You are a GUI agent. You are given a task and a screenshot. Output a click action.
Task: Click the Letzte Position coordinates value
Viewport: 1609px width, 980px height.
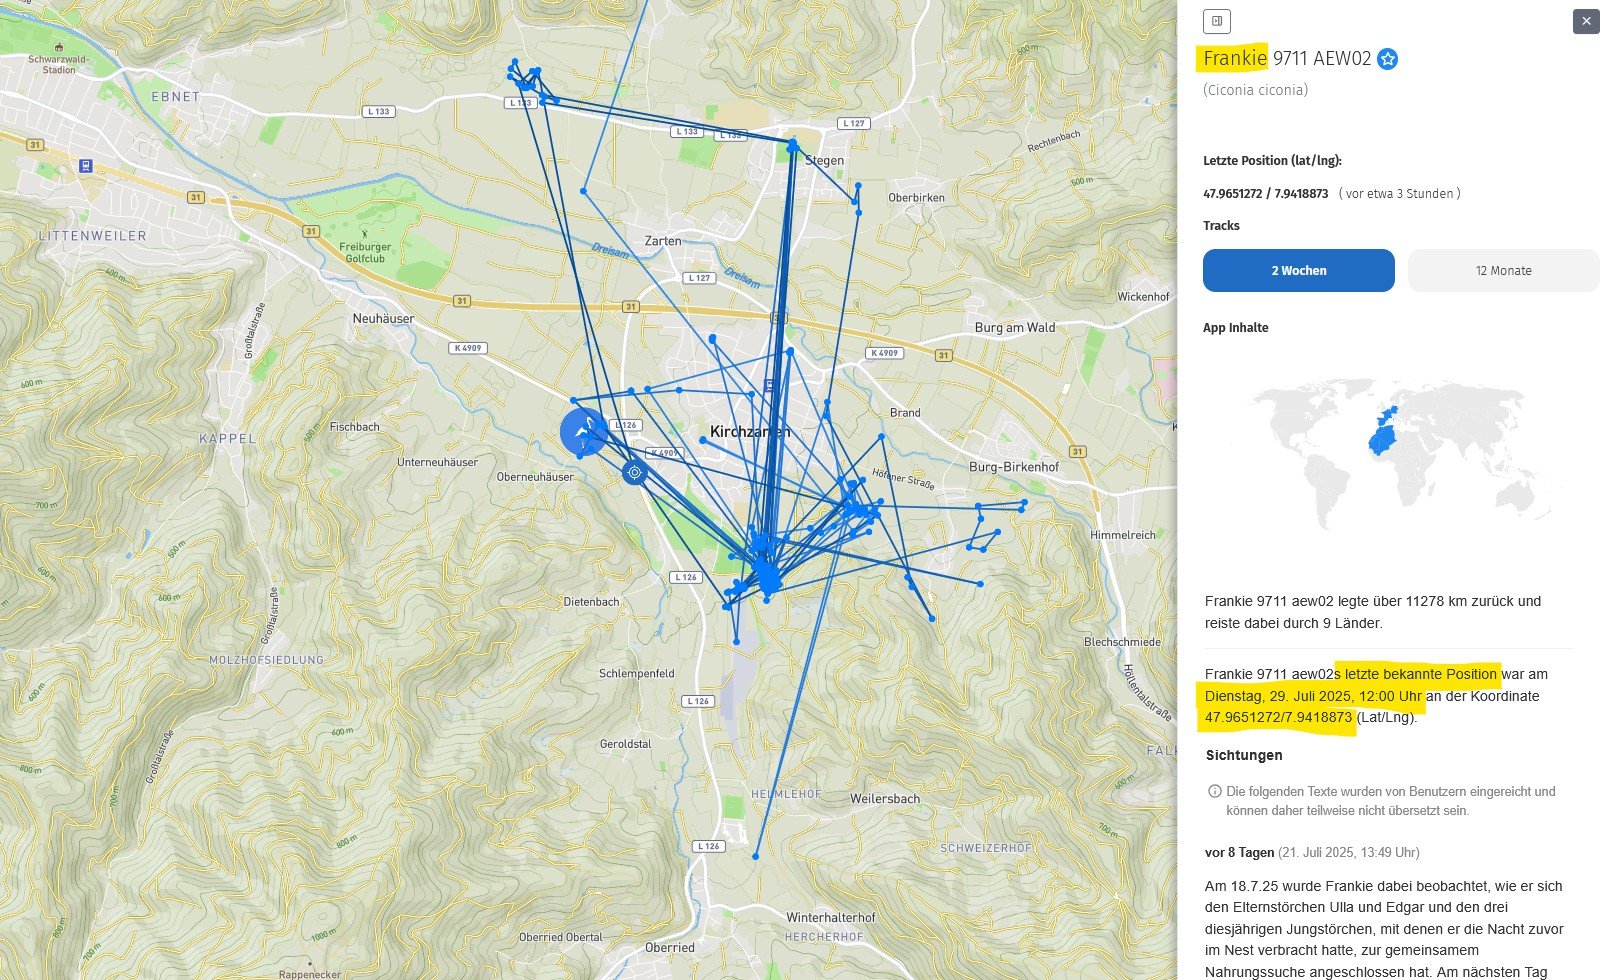1265,194
